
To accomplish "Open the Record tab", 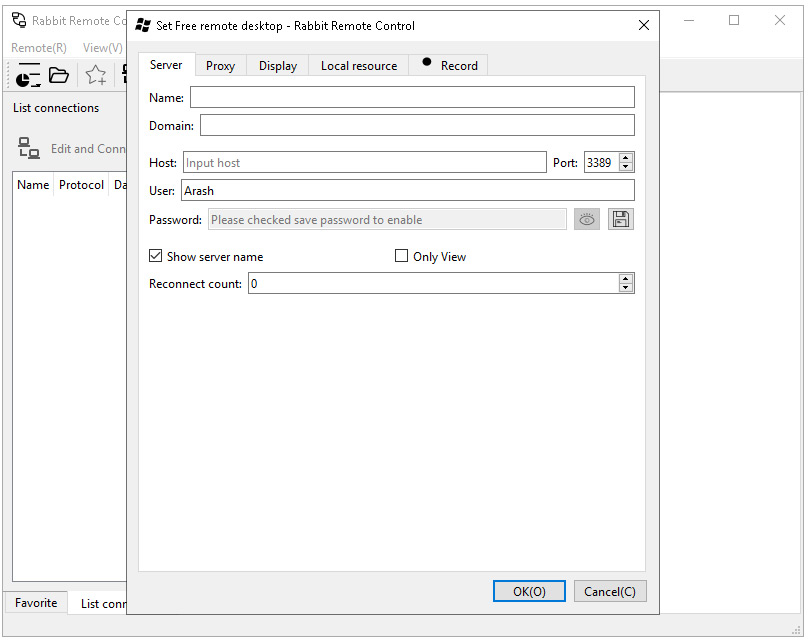I will click(x=448, y=66).
